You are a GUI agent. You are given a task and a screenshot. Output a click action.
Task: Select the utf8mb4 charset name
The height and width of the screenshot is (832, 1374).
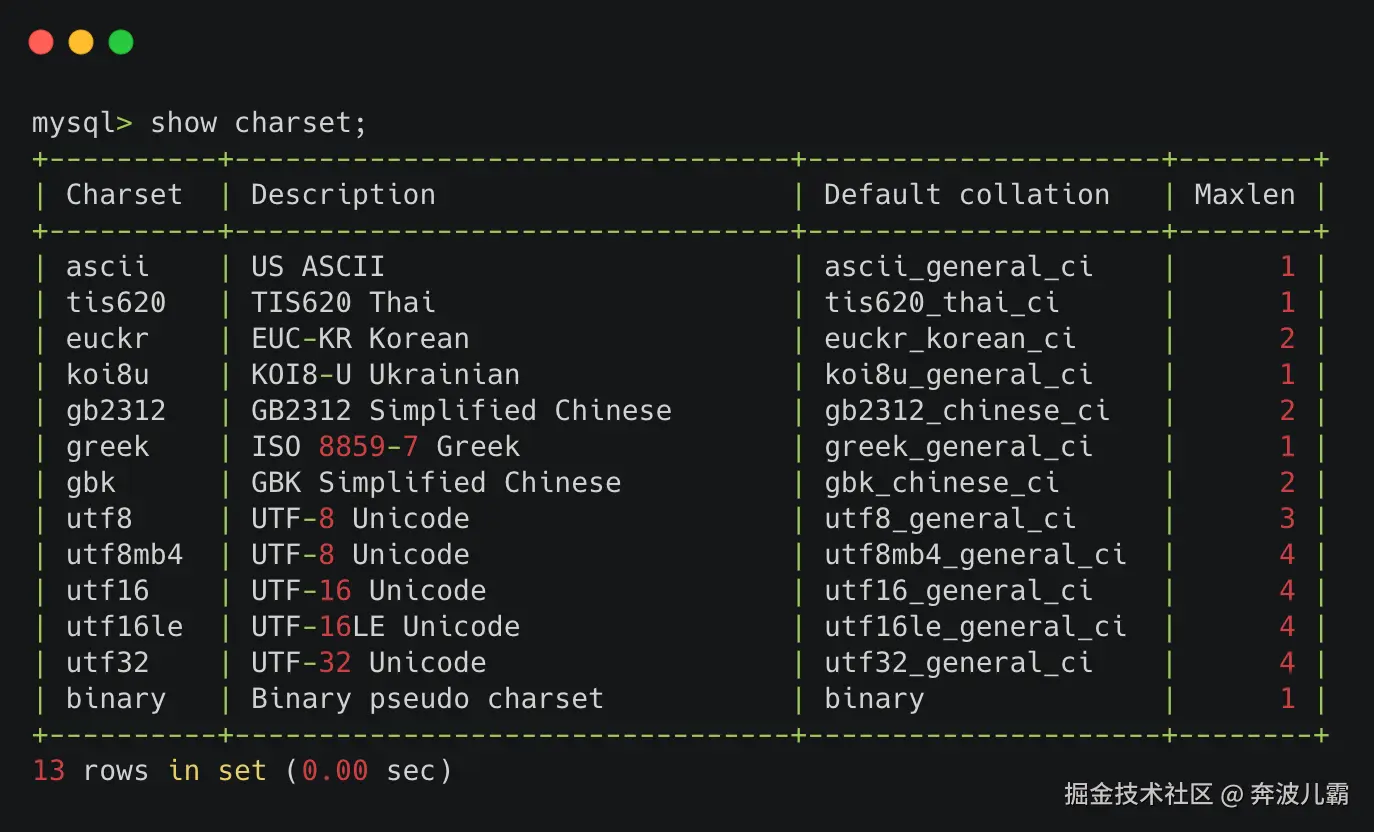coord(124,555)
